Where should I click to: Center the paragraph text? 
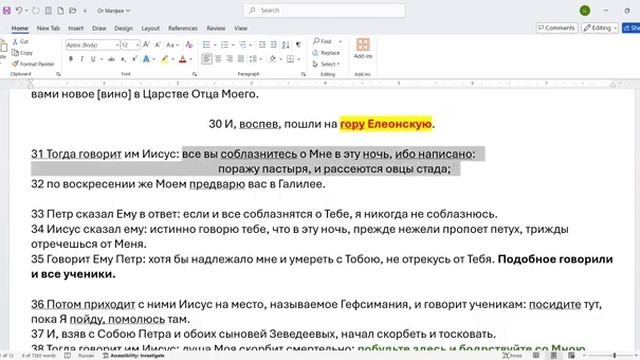point(218,59)
